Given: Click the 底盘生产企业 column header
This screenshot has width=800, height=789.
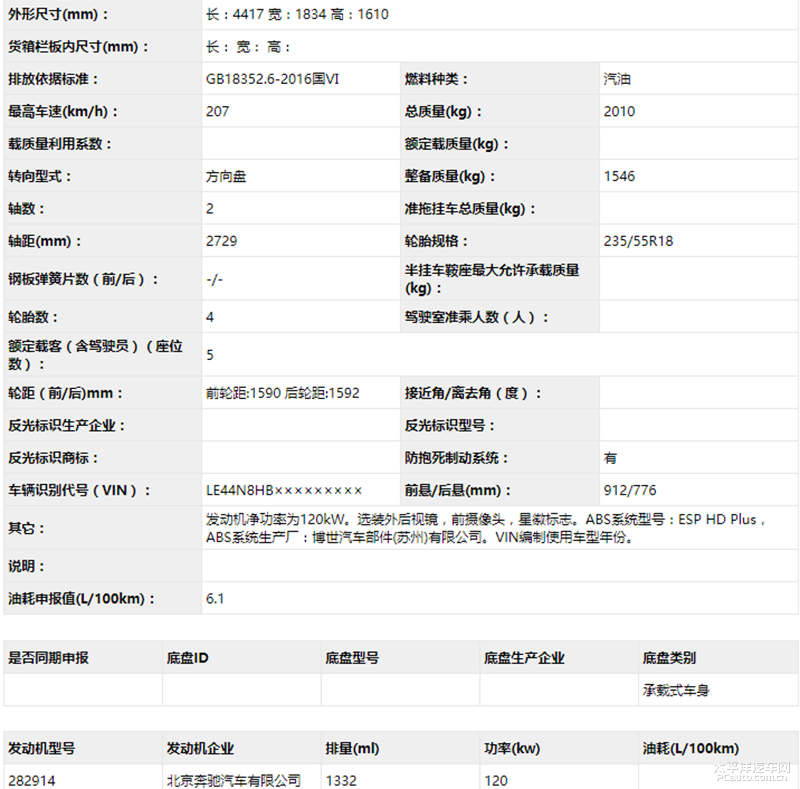Looking at the screenshot, I should pyautogui.click(x=524, y=658).
